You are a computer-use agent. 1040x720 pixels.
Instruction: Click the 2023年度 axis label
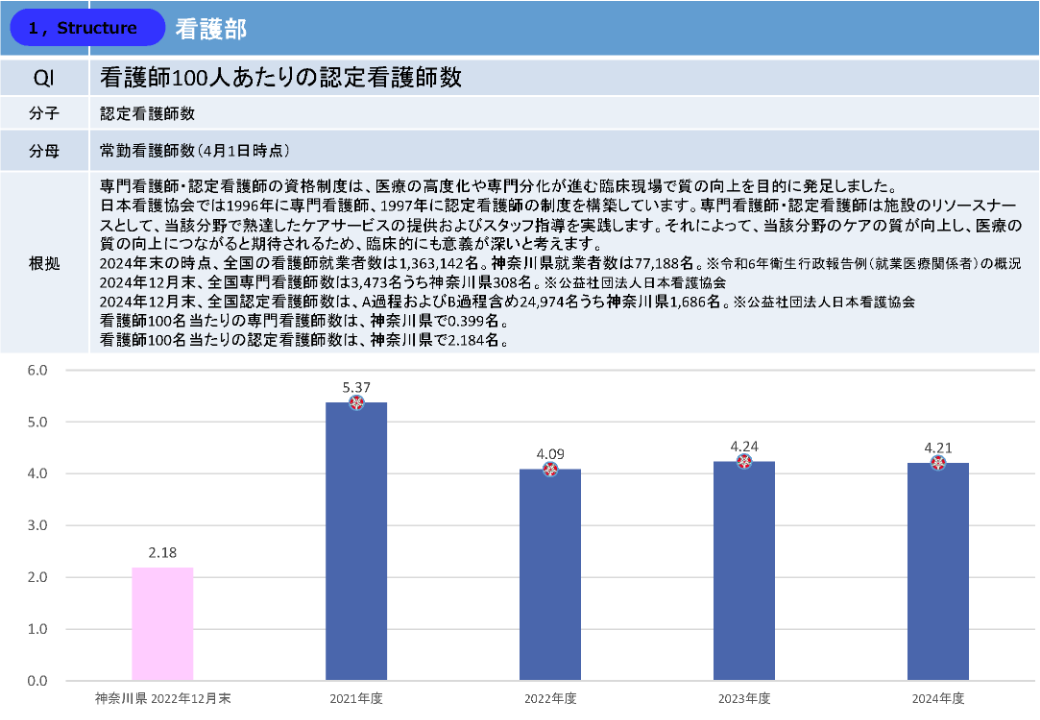[744, 698]
